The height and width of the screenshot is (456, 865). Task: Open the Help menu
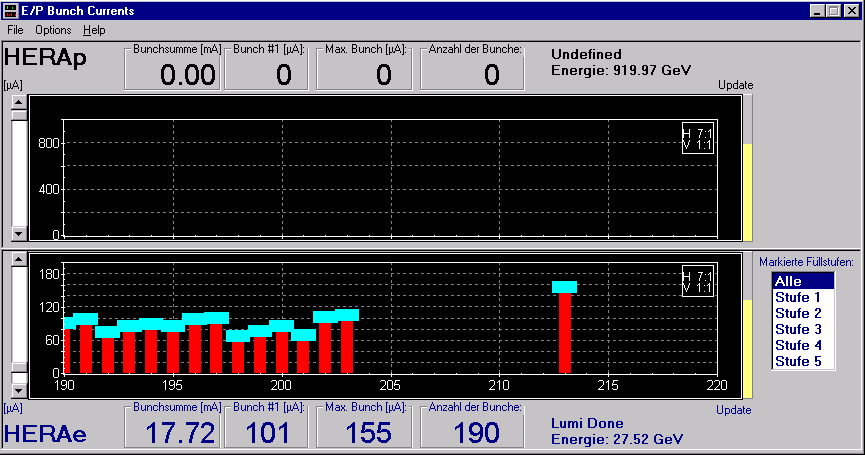(94, 30)
